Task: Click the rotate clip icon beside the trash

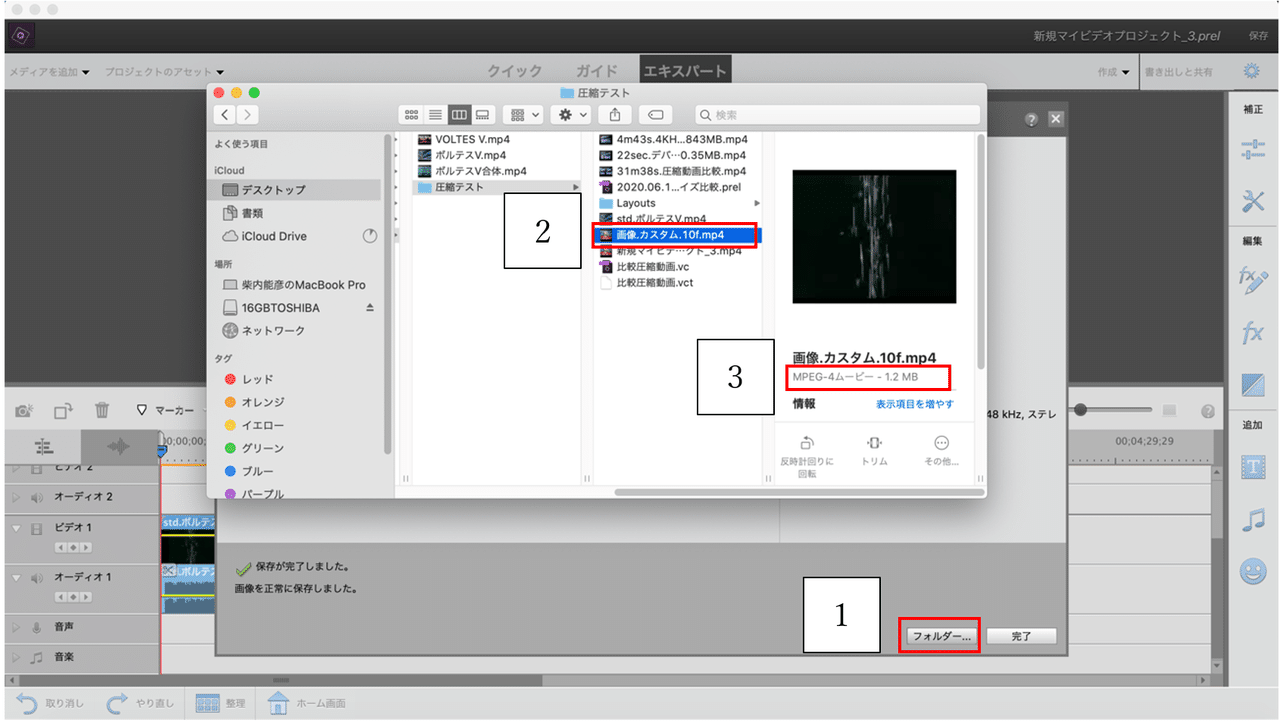Action: [x=63, y=410]
